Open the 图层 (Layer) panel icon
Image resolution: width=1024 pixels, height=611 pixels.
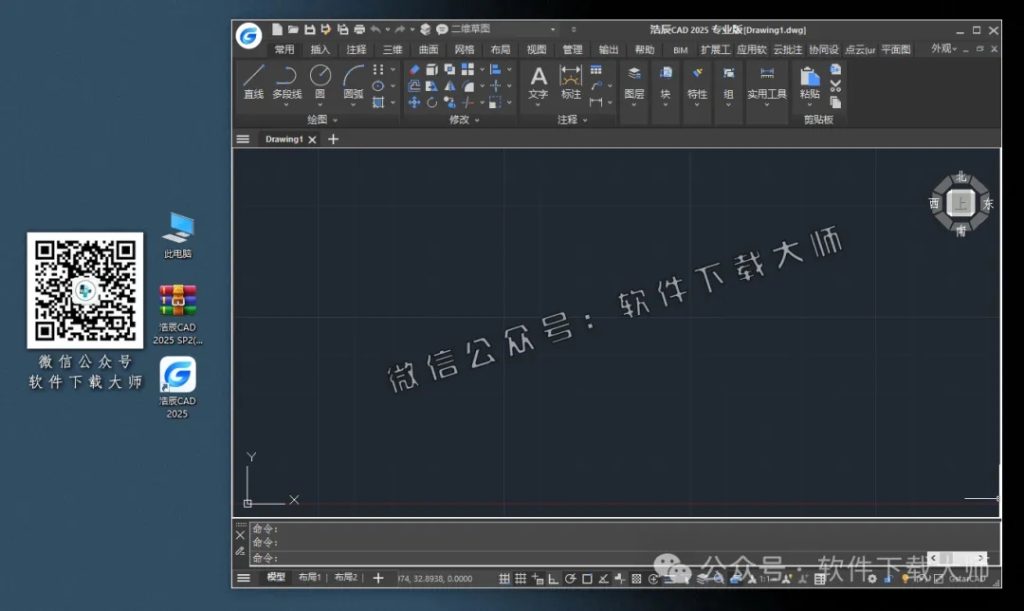click(x=634, y=81)
